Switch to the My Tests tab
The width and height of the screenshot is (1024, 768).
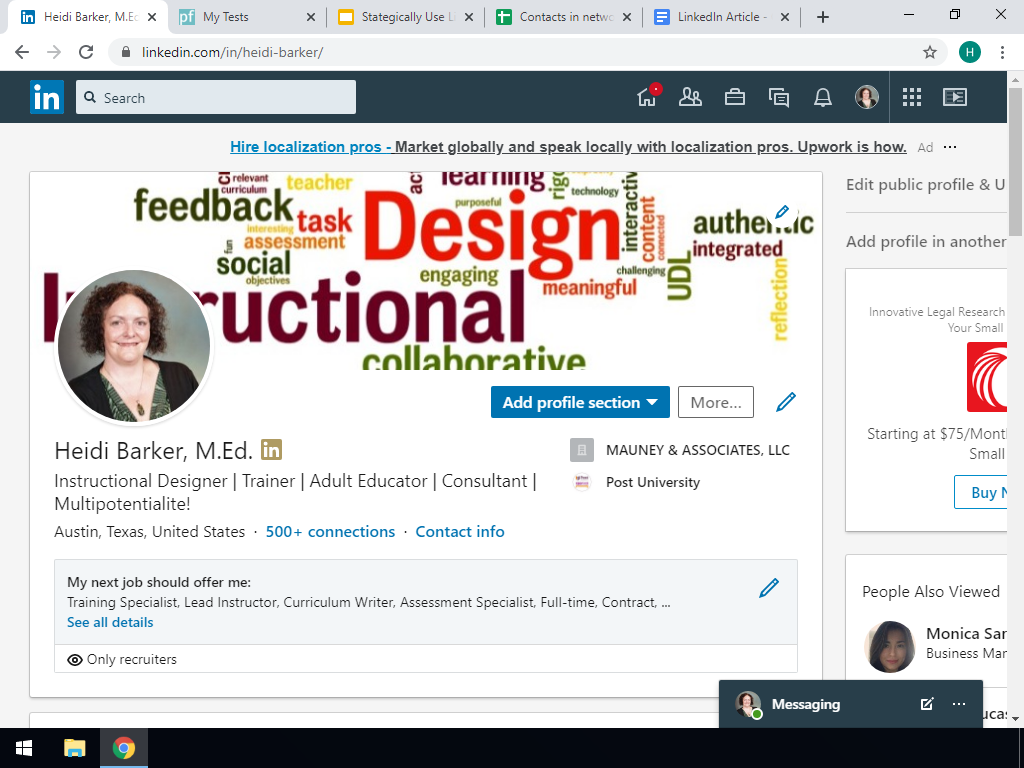tap(247, 17)
